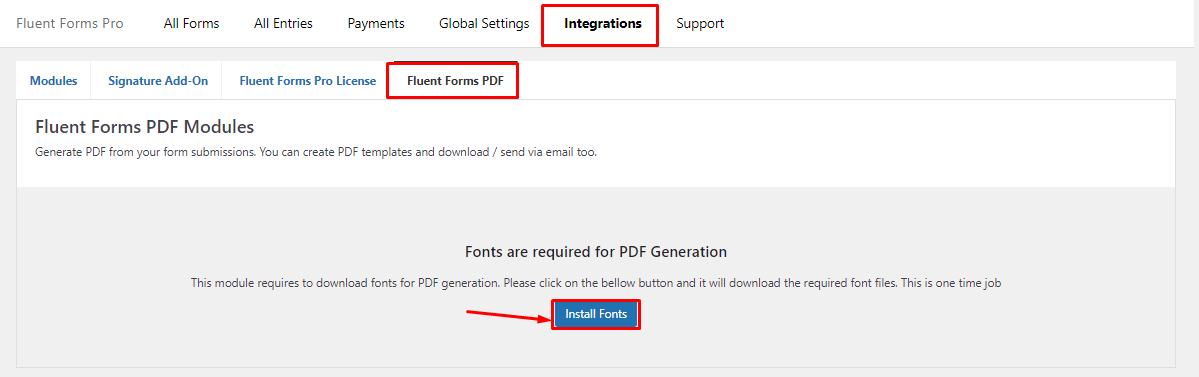Click the gray panel area above the fonts heading
The width and height of the screenshot is (1199, 377).
[596, 214]
